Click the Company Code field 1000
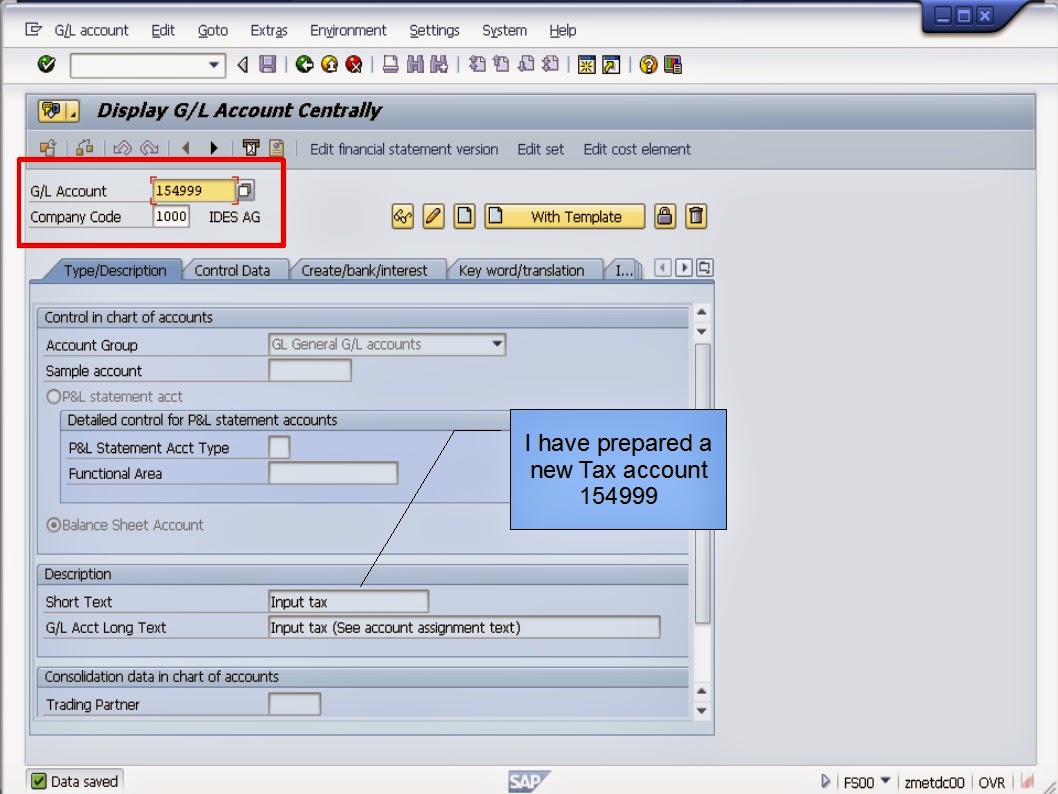This screenshot has width=1058, height=794. click(171, 217)
